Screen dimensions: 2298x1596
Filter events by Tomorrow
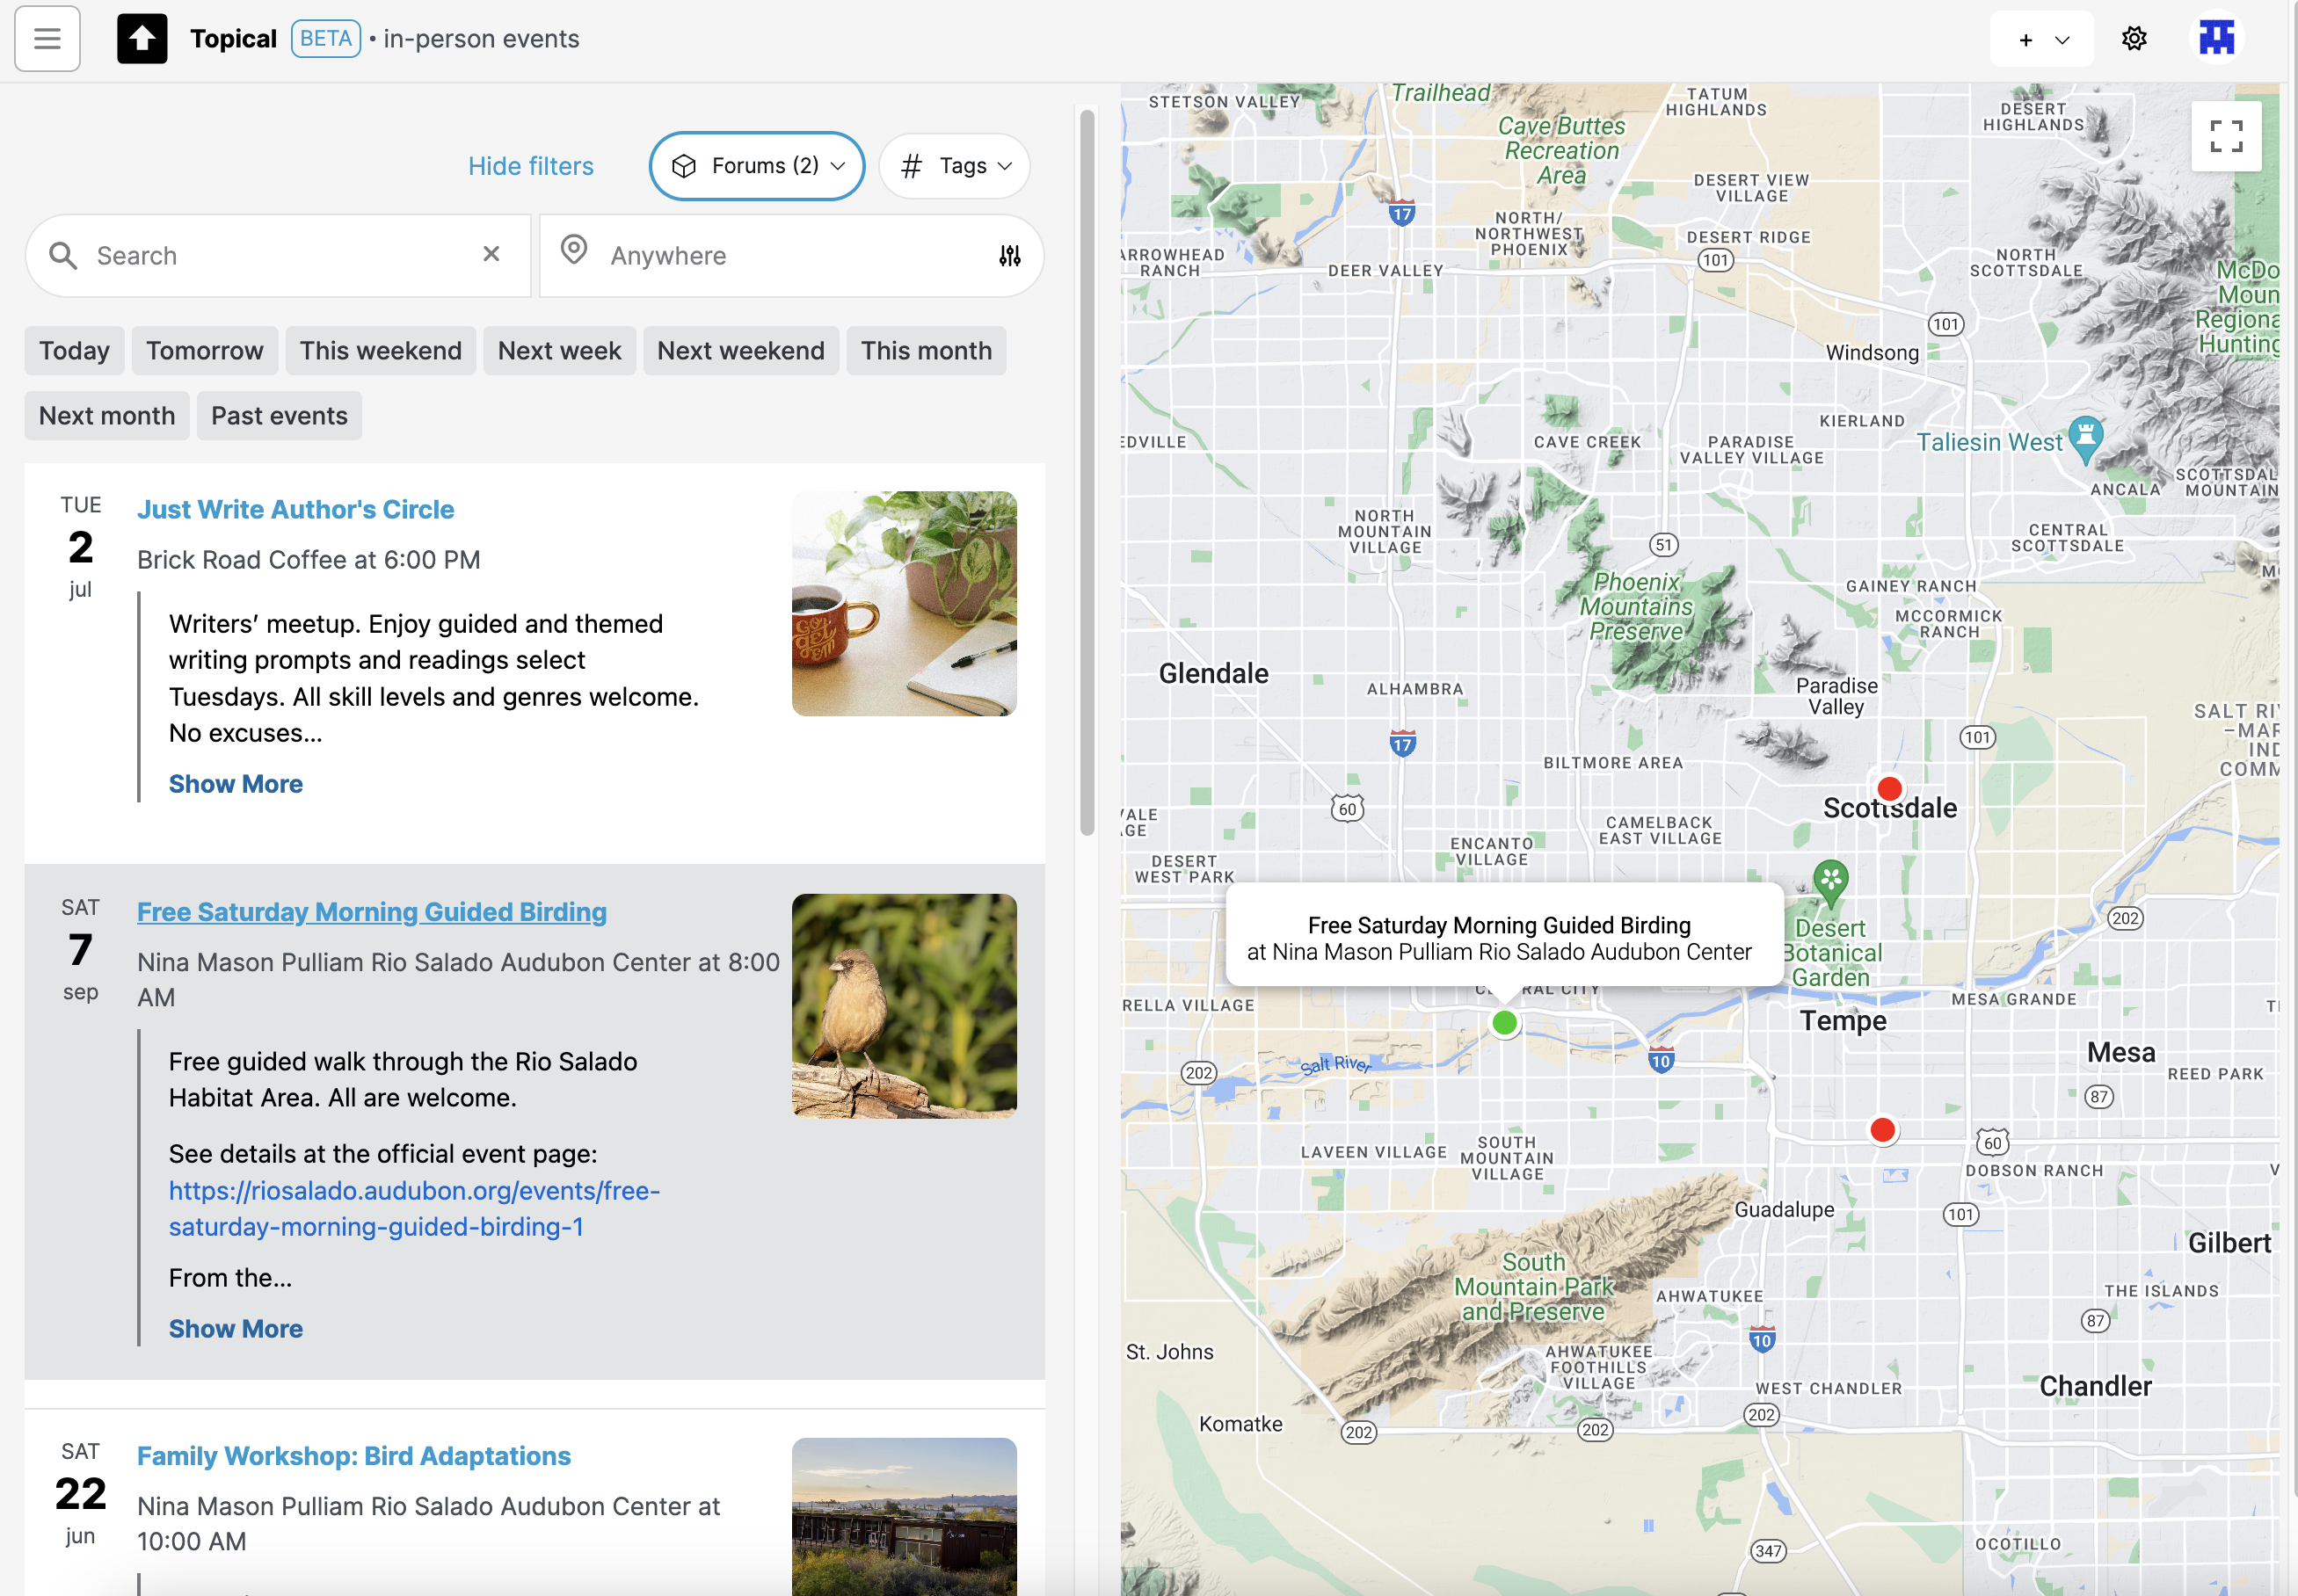205,351
